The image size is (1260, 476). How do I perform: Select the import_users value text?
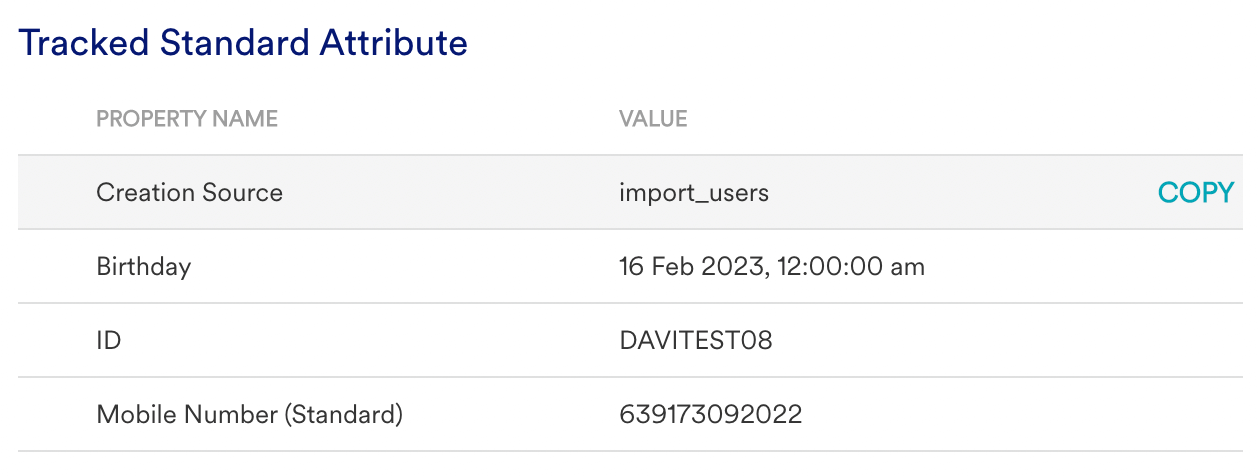point(694,193)
